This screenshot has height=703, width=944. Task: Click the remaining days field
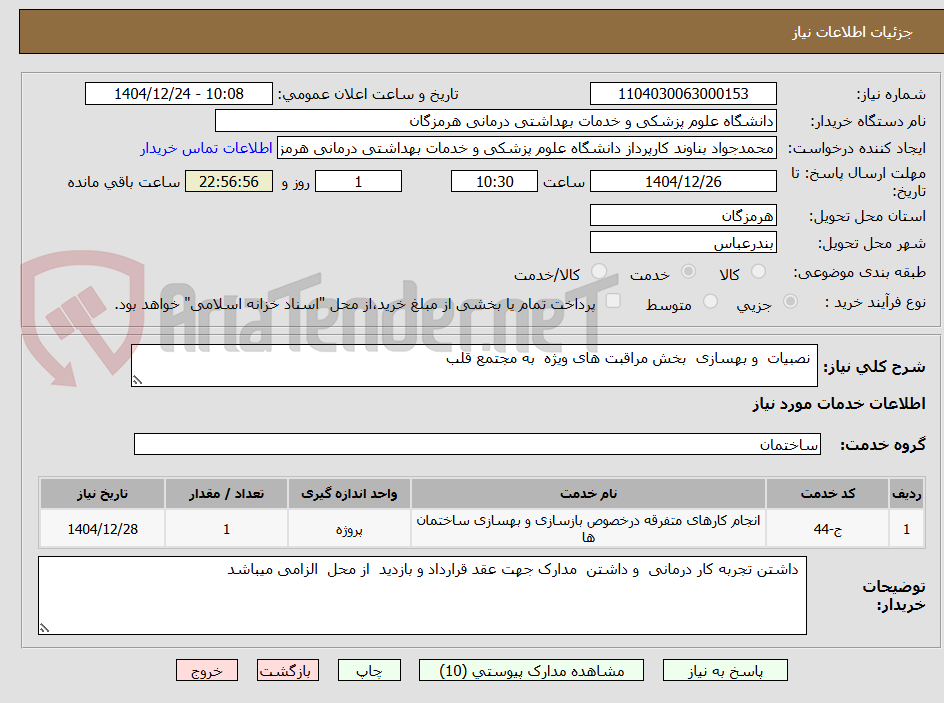(358, 181)
